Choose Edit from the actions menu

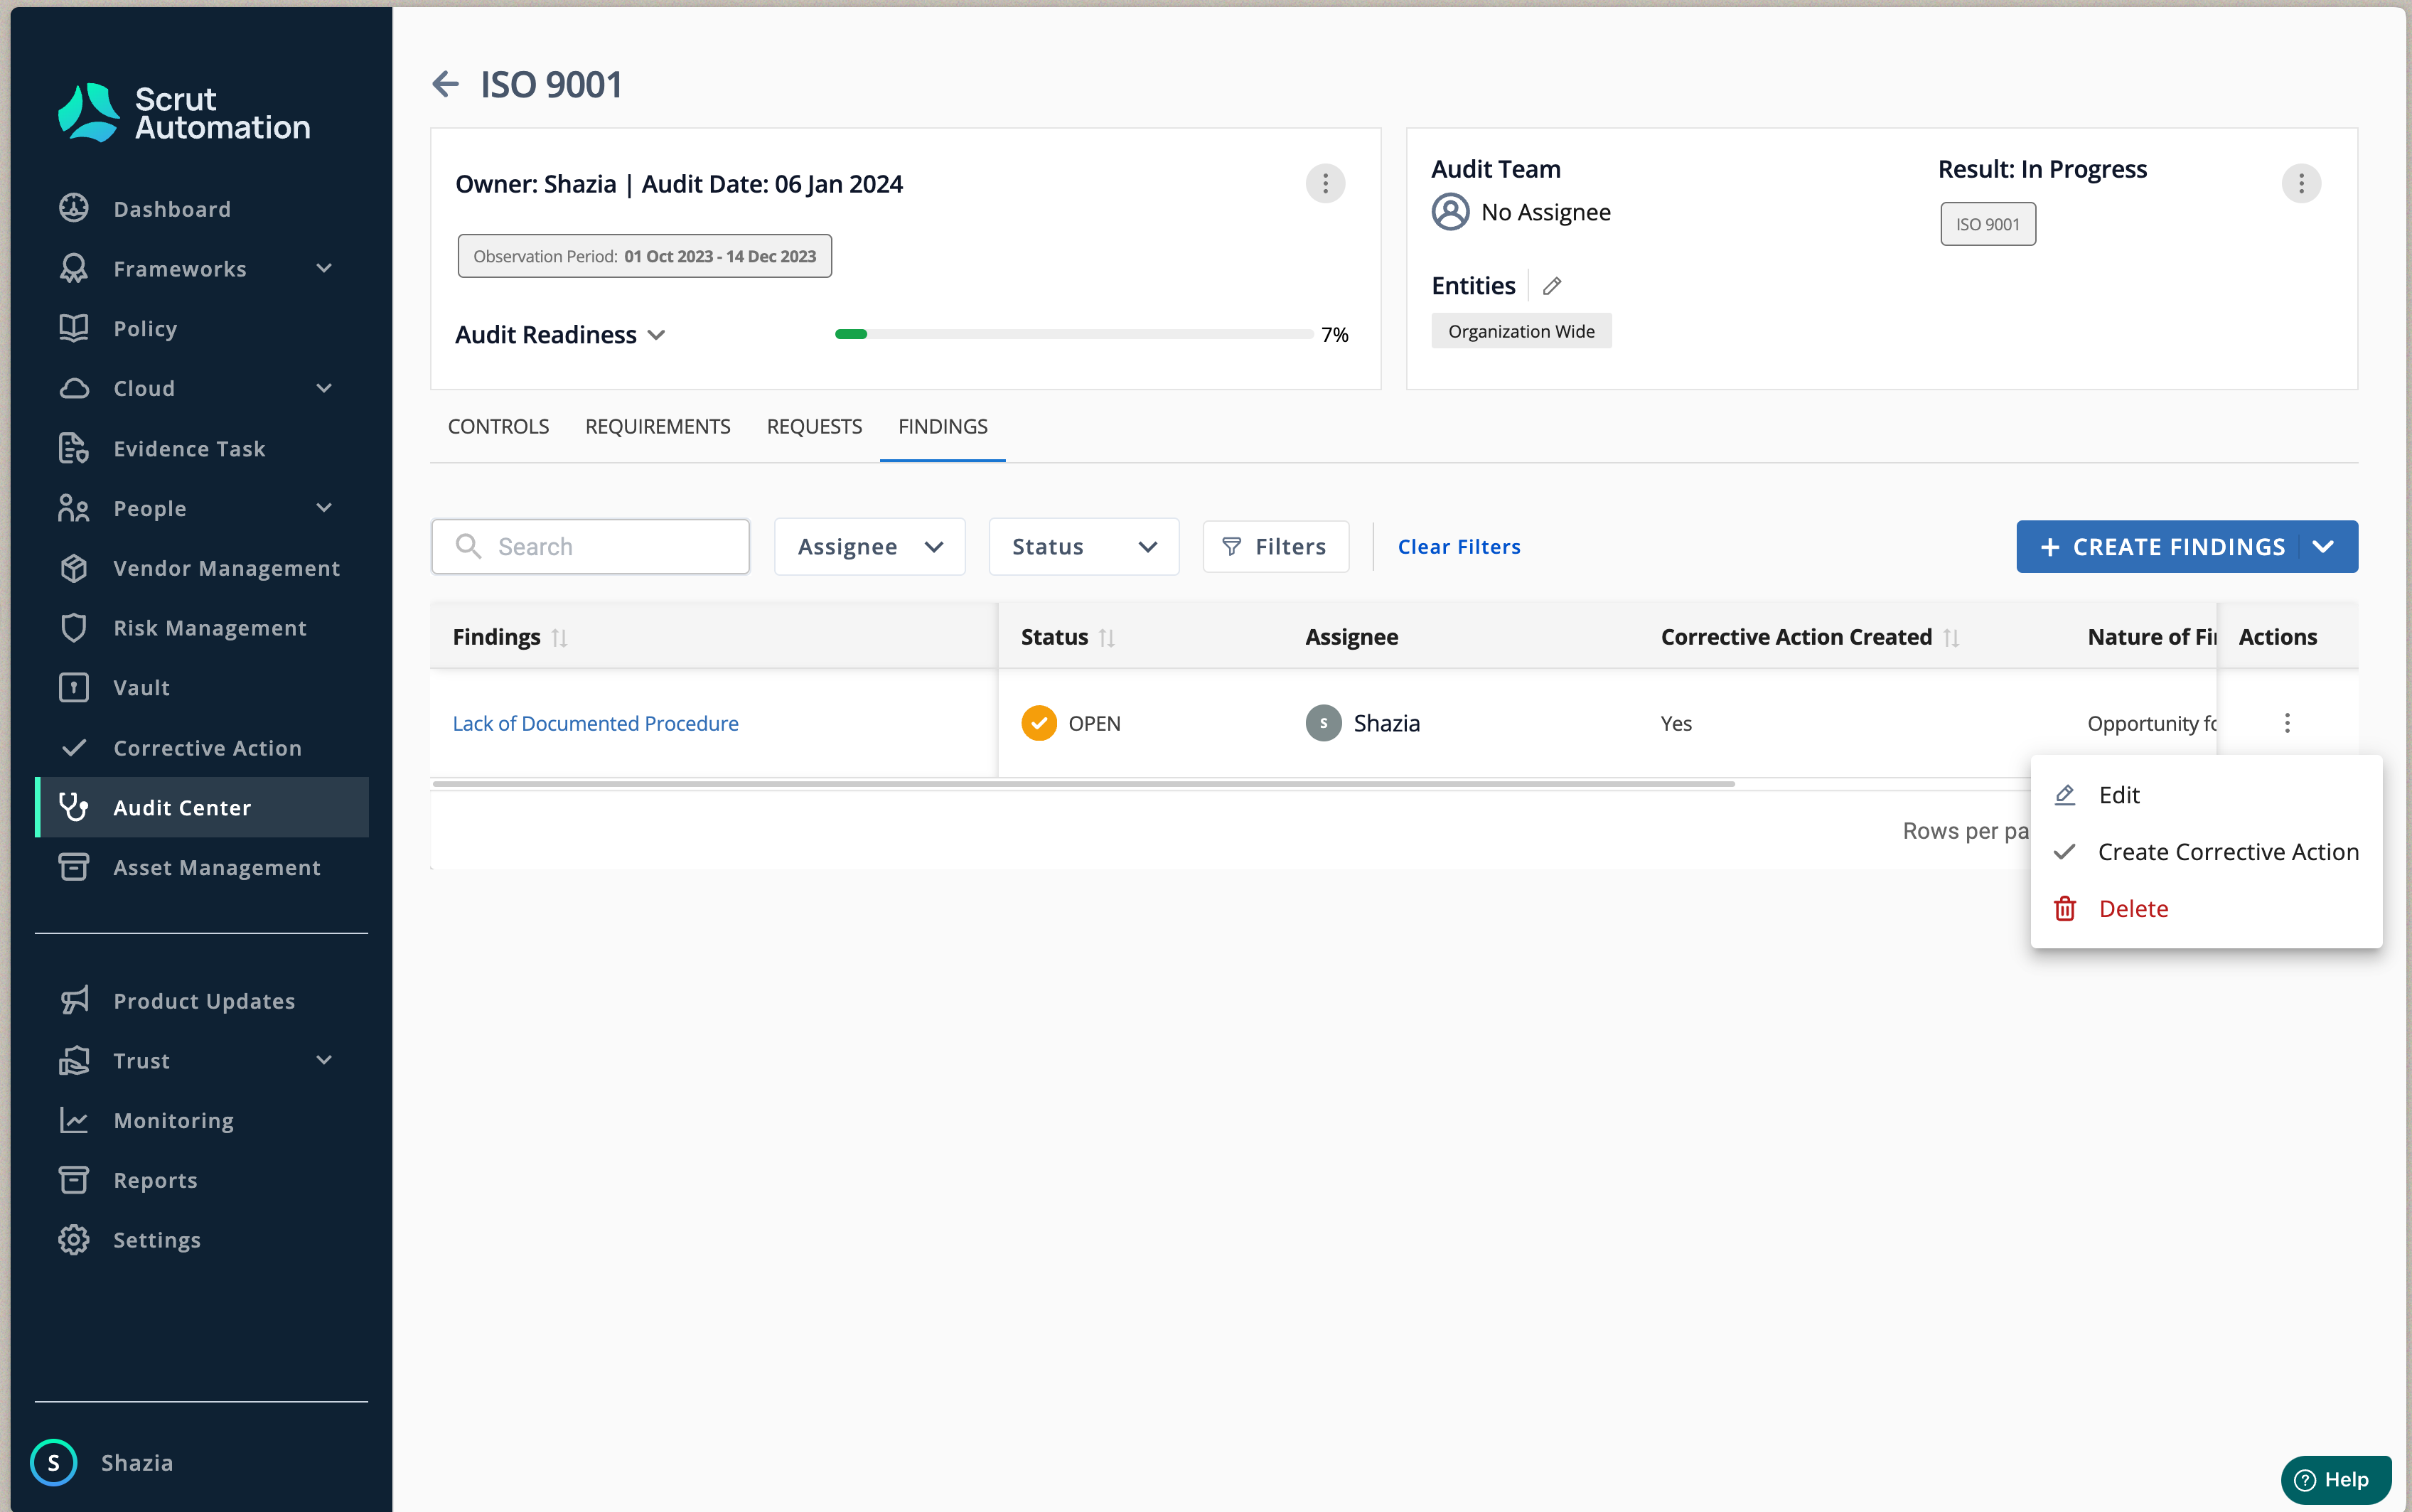(x=2206, y=795)
